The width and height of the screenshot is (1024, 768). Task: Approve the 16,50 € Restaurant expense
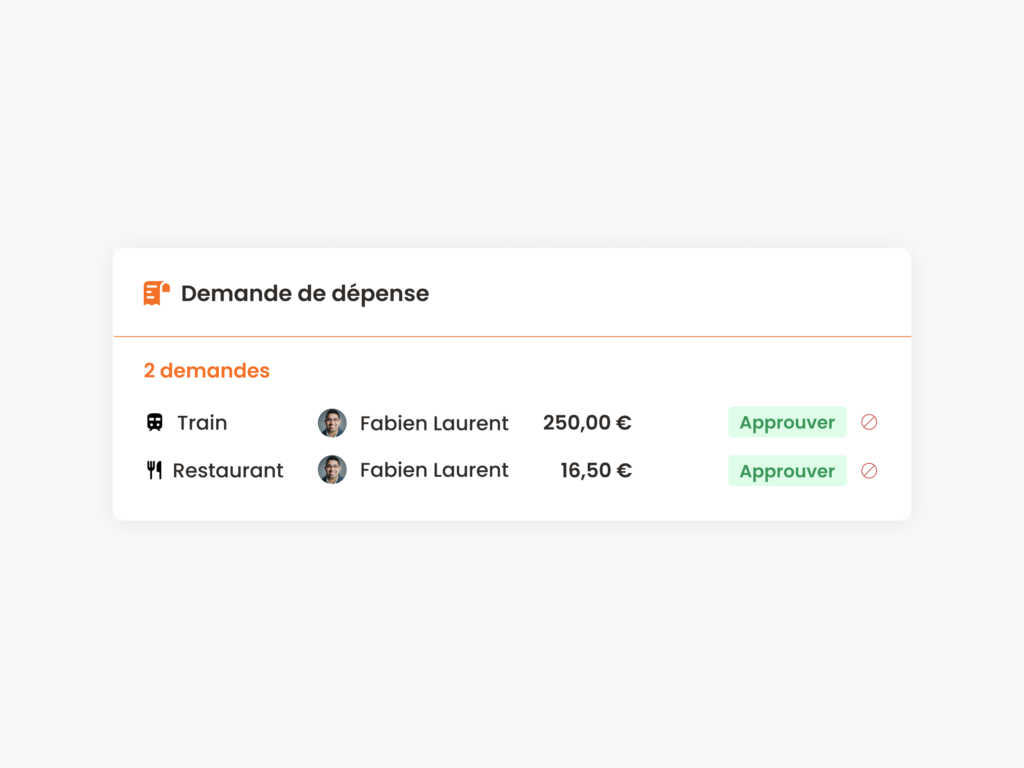(787, 470)
